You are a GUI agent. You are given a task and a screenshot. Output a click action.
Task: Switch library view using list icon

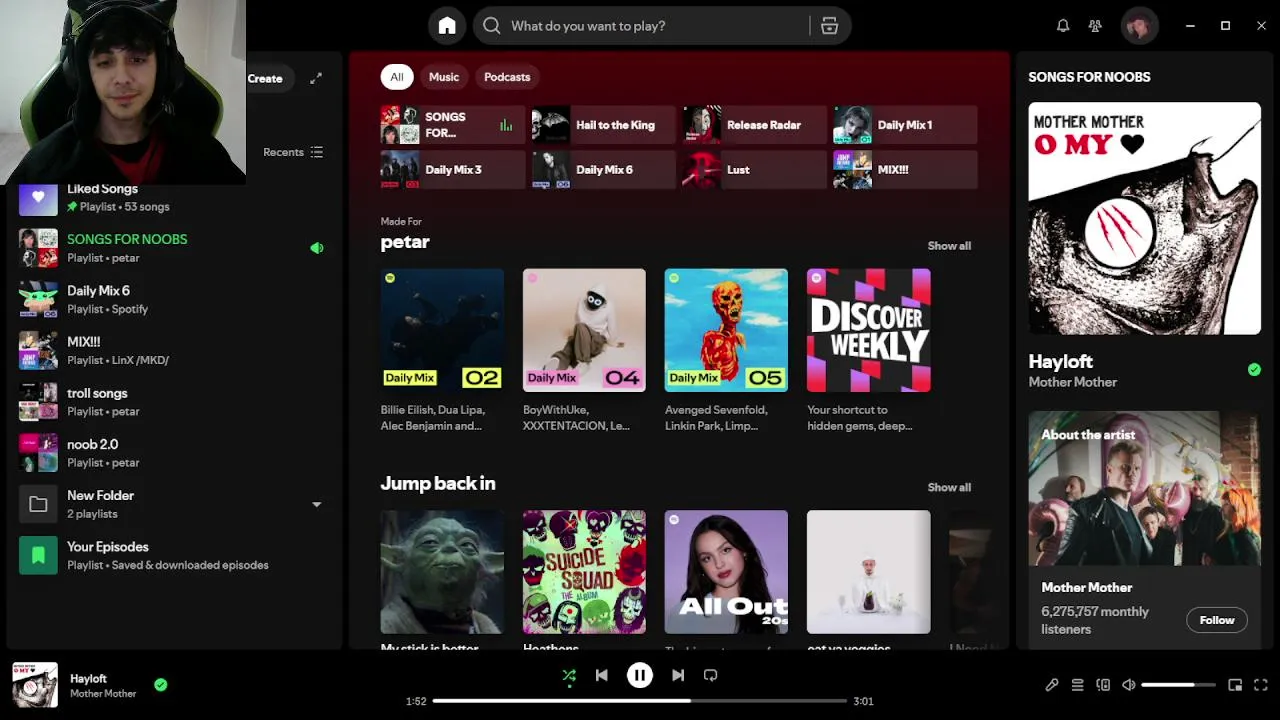pos(317,152)
